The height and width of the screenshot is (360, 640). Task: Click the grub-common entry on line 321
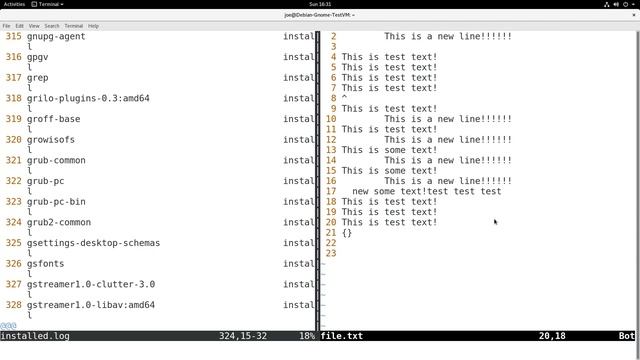point(56,160)
